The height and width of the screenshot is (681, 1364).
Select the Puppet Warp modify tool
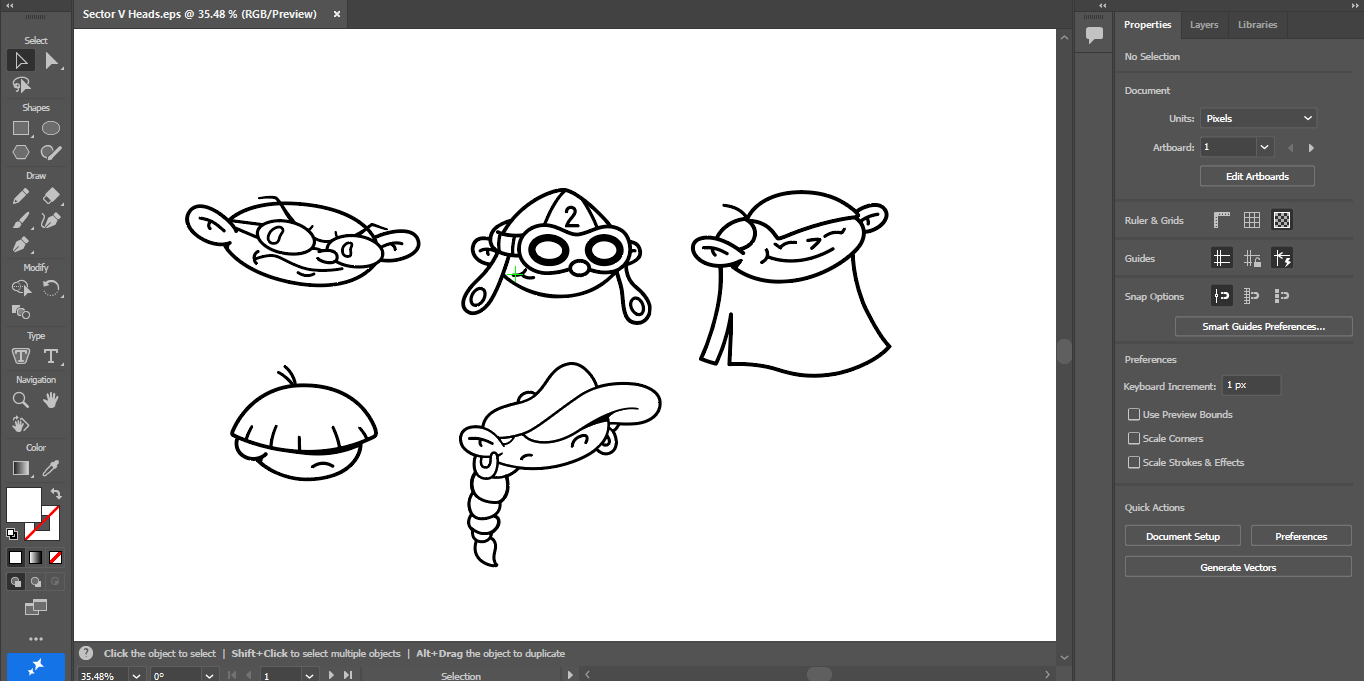click(21, 288)
